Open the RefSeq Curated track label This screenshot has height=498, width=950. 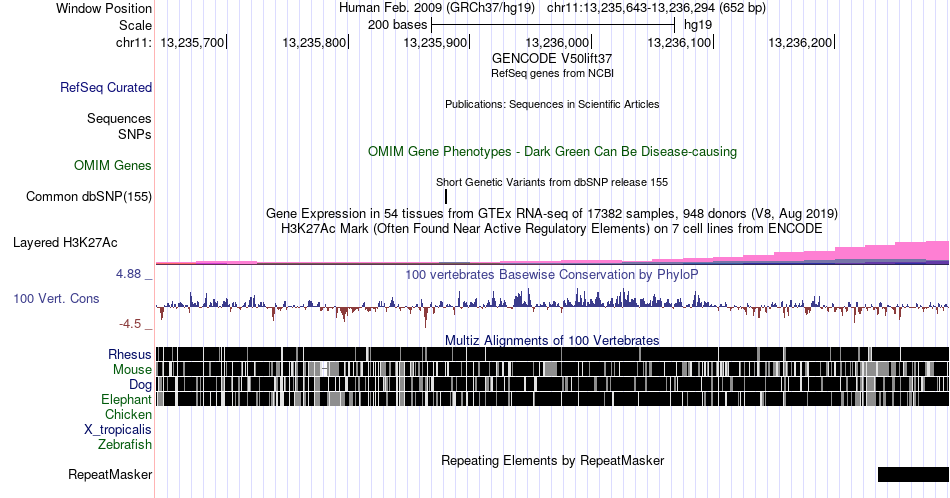[x=106, y=87]
